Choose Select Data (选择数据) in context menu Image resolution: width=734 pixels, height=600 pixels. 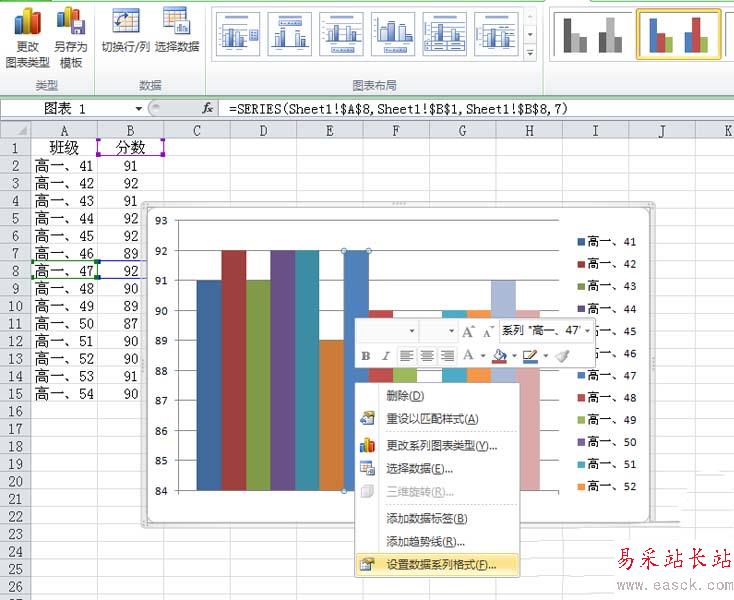437,468
